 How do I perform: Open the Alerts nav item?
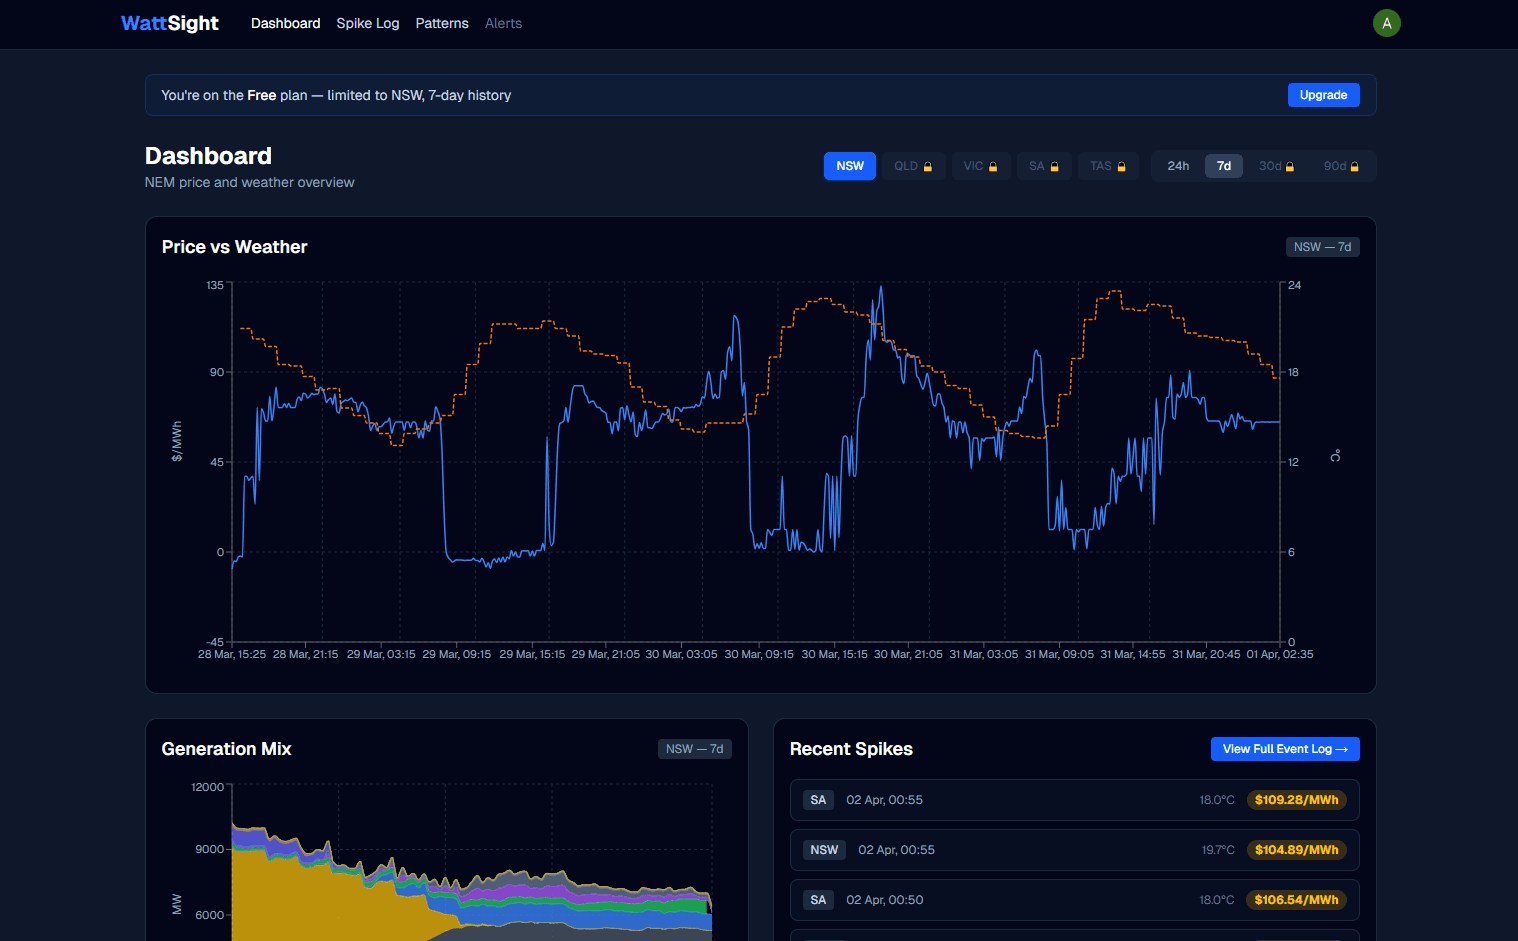(x=503, y=23)
